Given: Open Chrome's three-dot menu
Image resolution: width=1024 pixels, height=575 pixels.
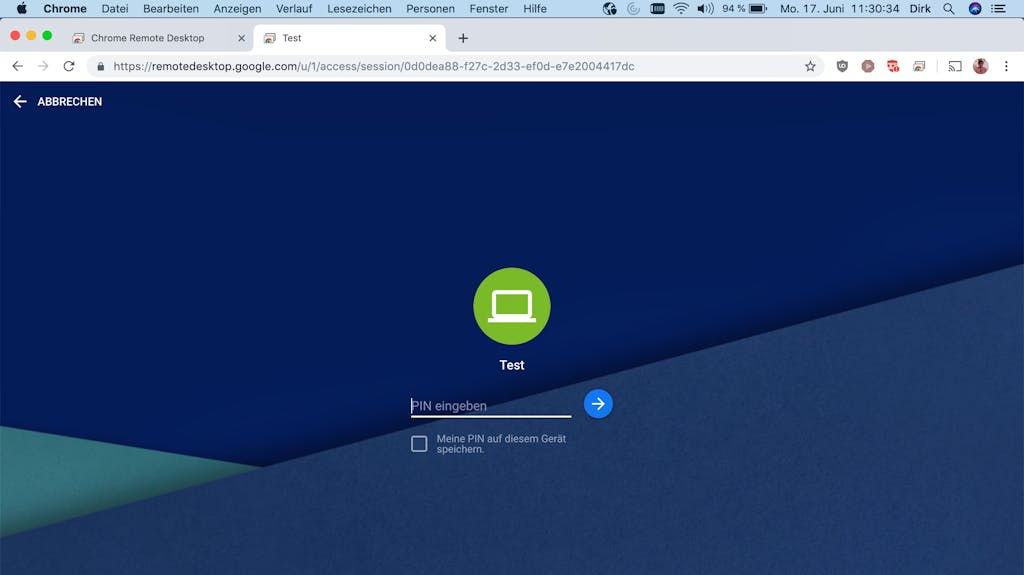Looking at the screenshot, I should (1006, 66).
